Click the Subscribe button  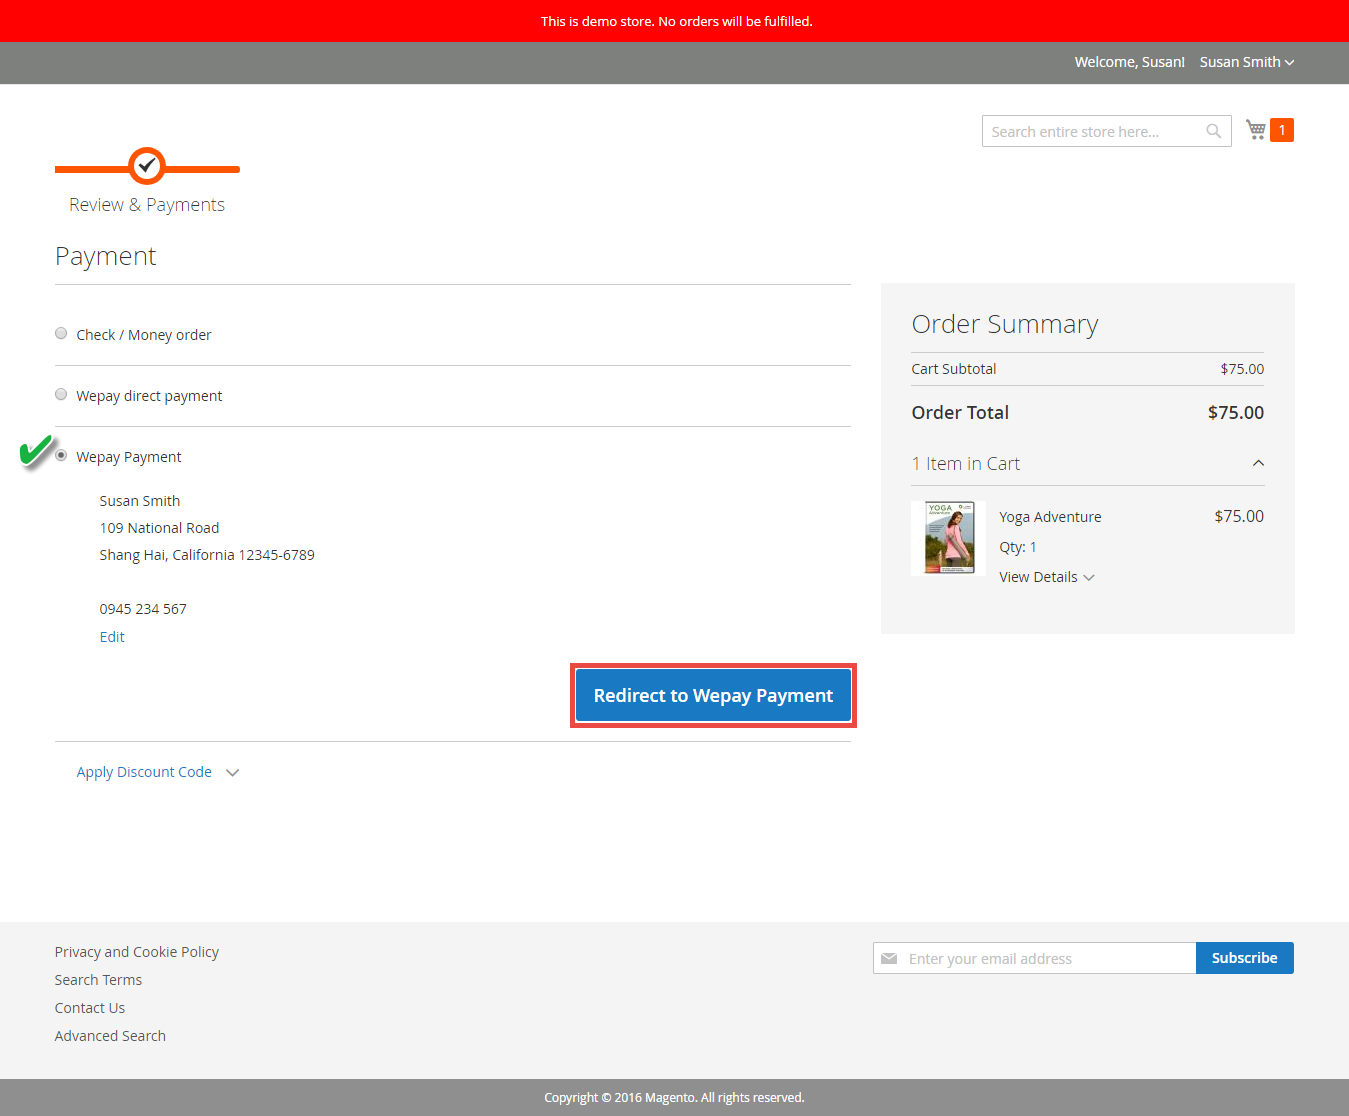click(1244, 958)
